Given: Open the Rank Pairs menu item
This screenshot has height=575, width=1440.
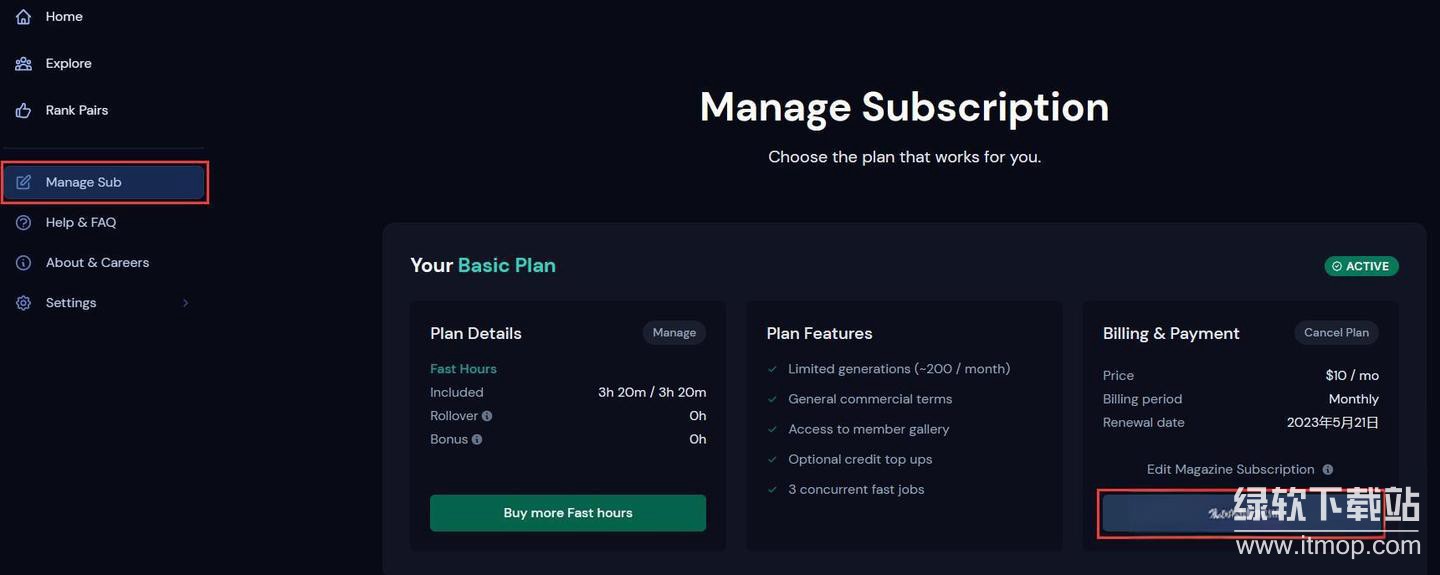Looking at the screenshot, I should tap(77, 110).
